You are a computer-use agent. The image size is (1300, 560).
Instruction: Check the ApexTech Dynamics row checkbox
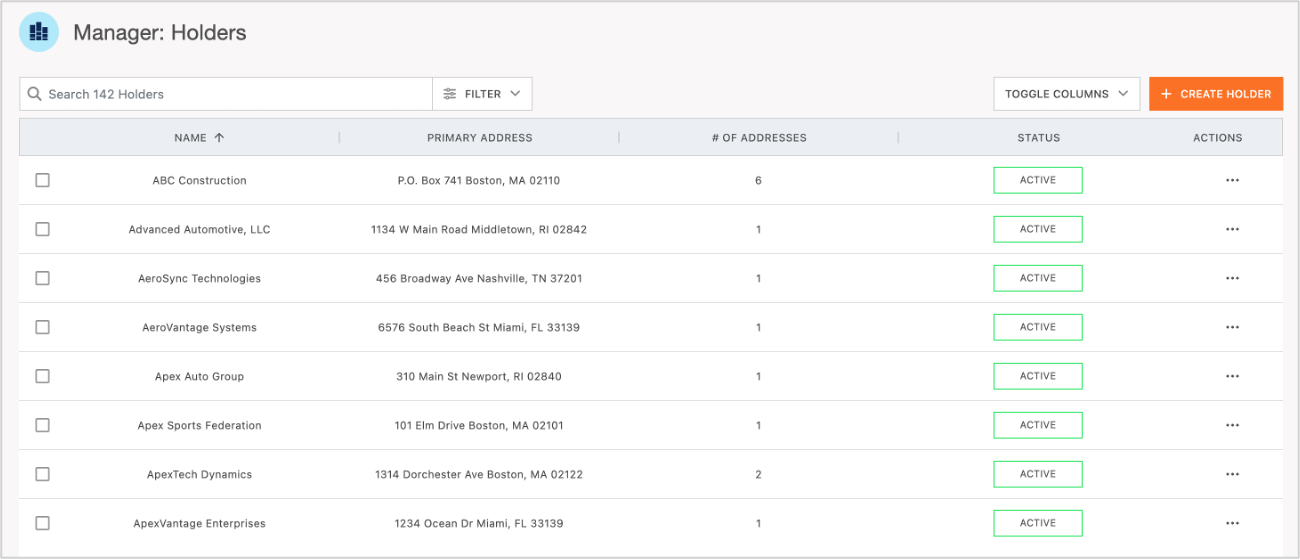click(x=42, y=474)
